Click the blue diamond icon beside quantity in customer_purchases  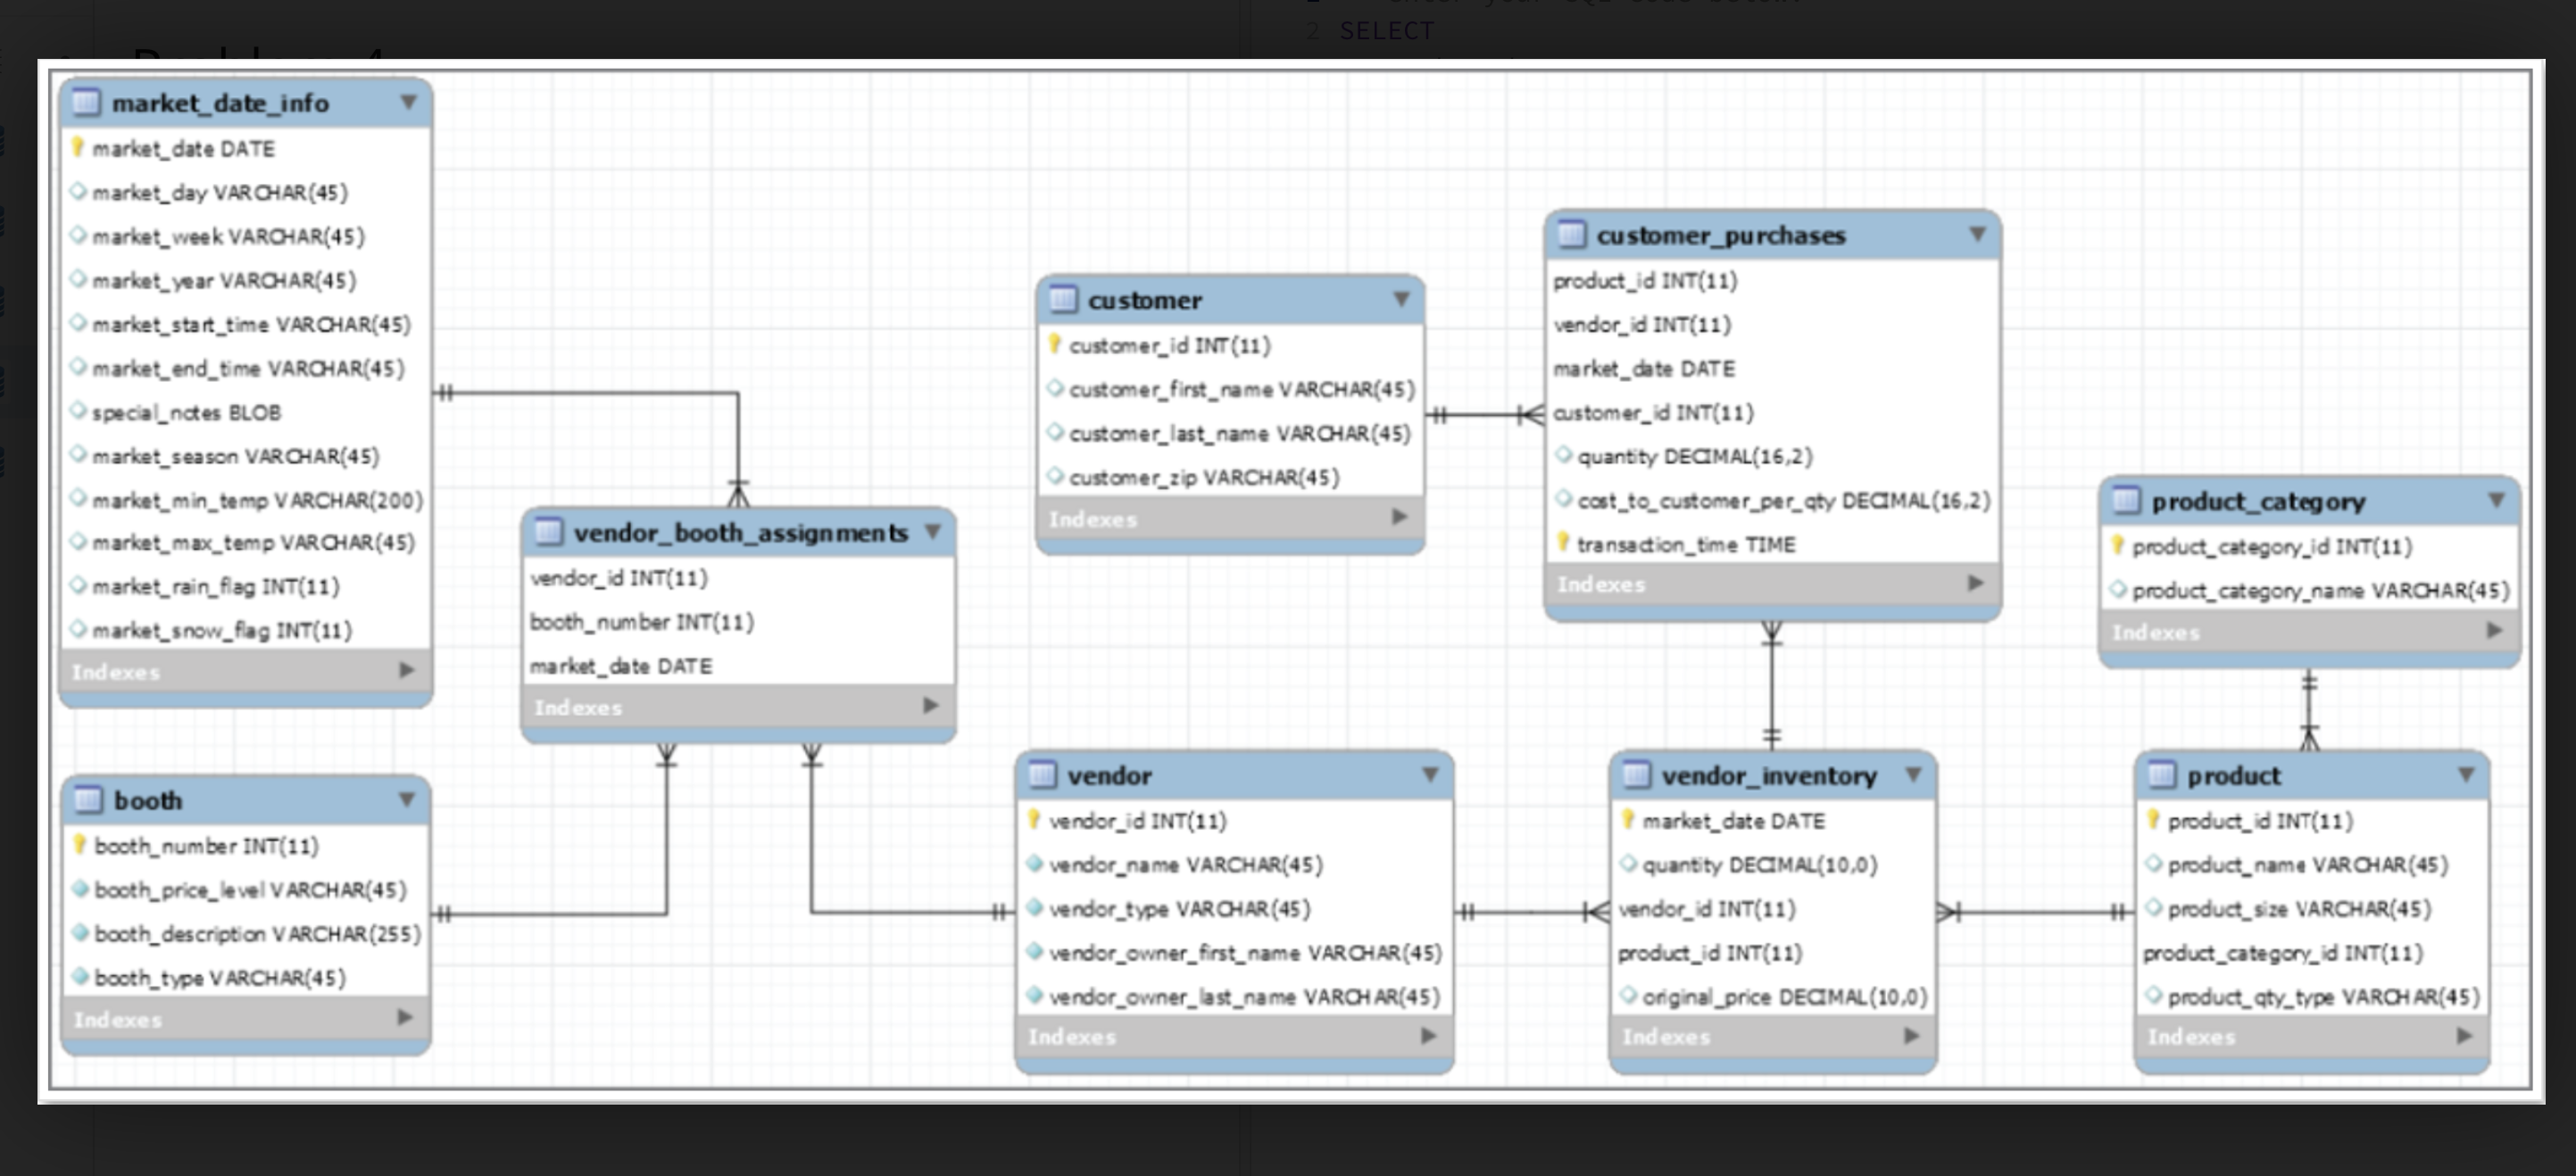click(1565, 456)
